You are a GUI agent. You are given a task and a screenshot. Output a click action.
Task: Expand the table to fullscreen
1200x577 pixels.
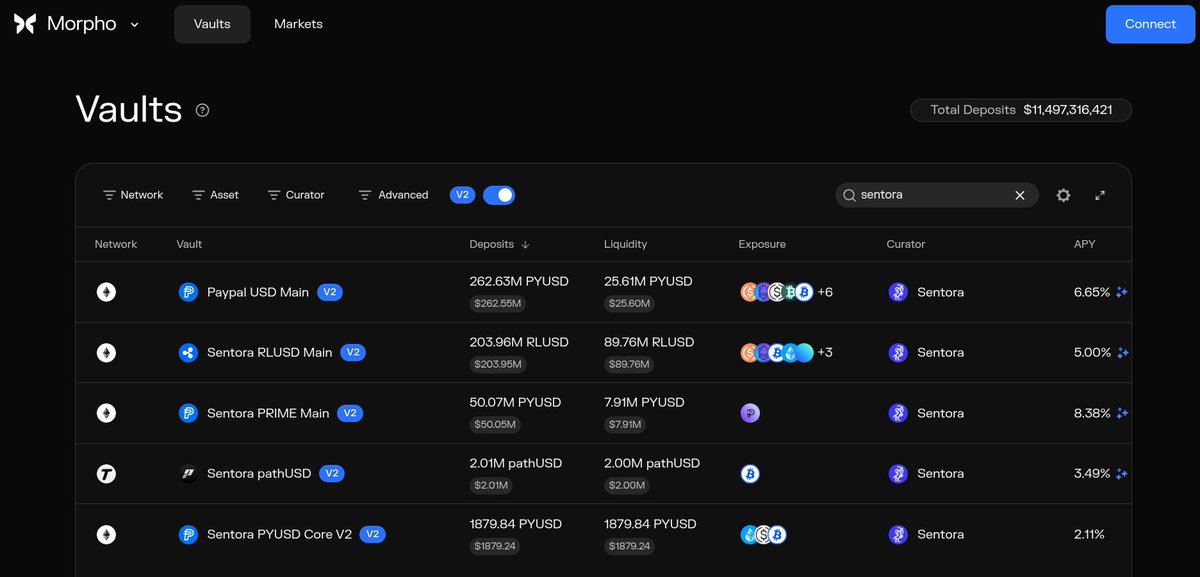tap(1100, 195)
